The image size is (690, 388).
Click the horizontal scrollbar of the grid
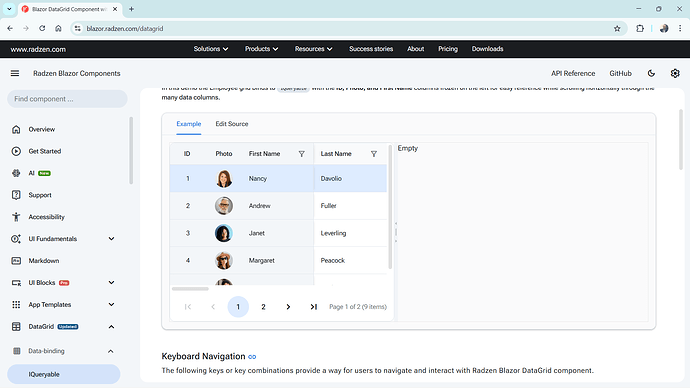[190, 289]
